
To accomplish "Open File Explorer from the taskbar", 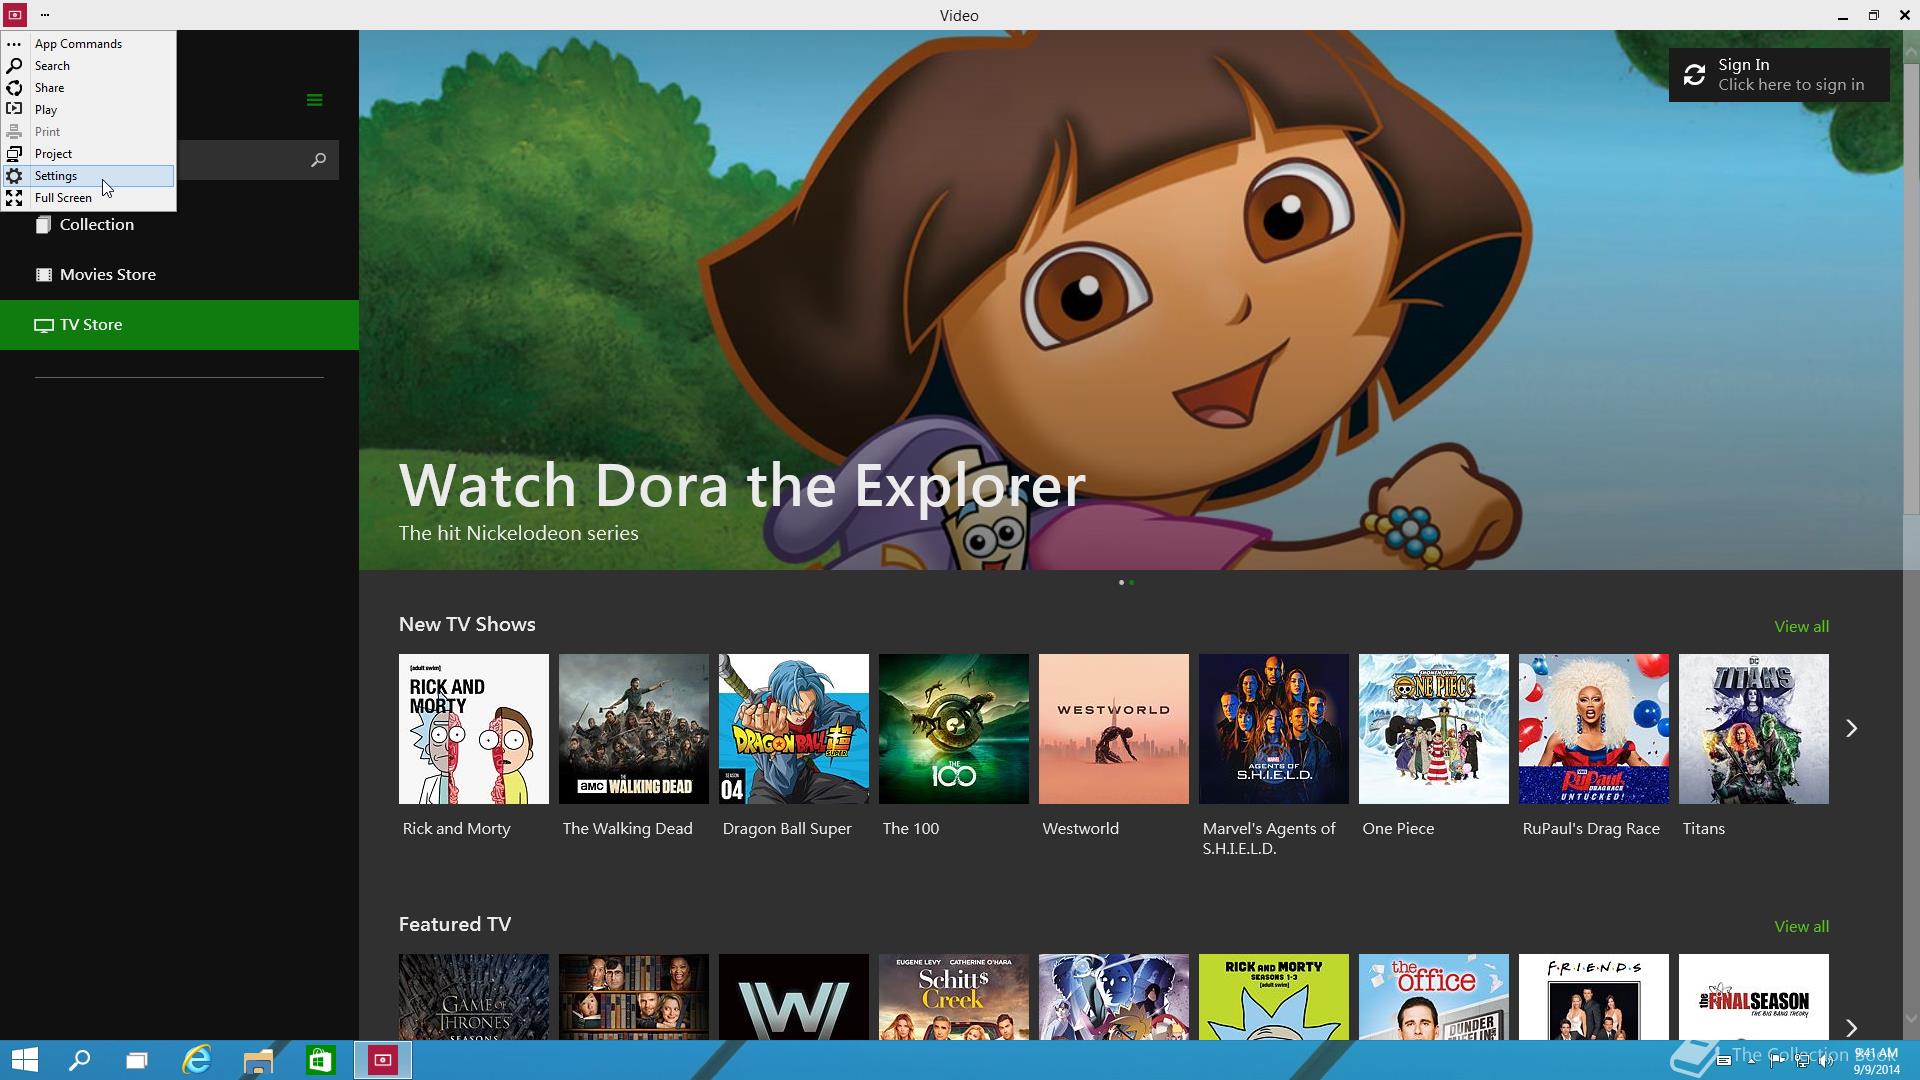I will 258,1060.
